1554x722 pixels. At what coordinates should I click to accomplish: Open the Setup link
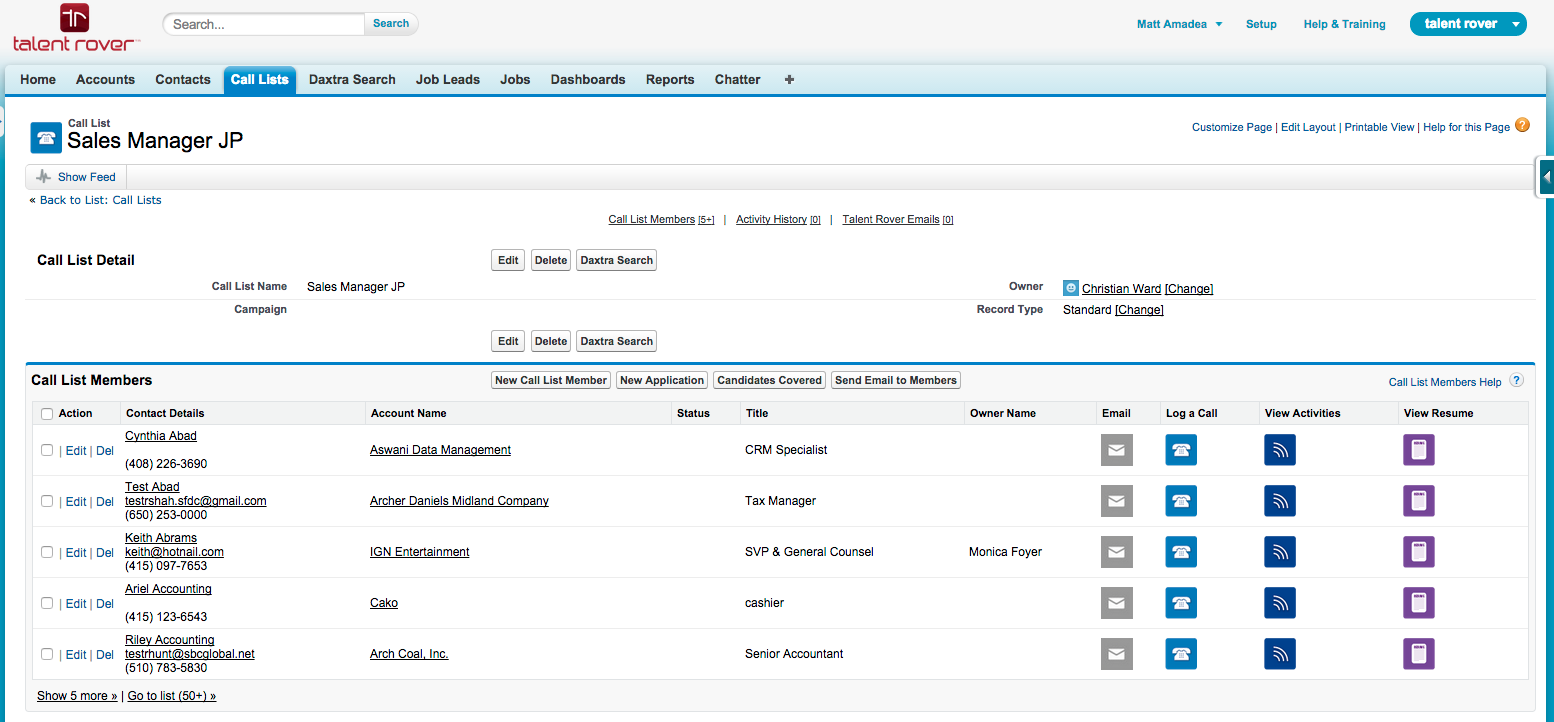1261,24
